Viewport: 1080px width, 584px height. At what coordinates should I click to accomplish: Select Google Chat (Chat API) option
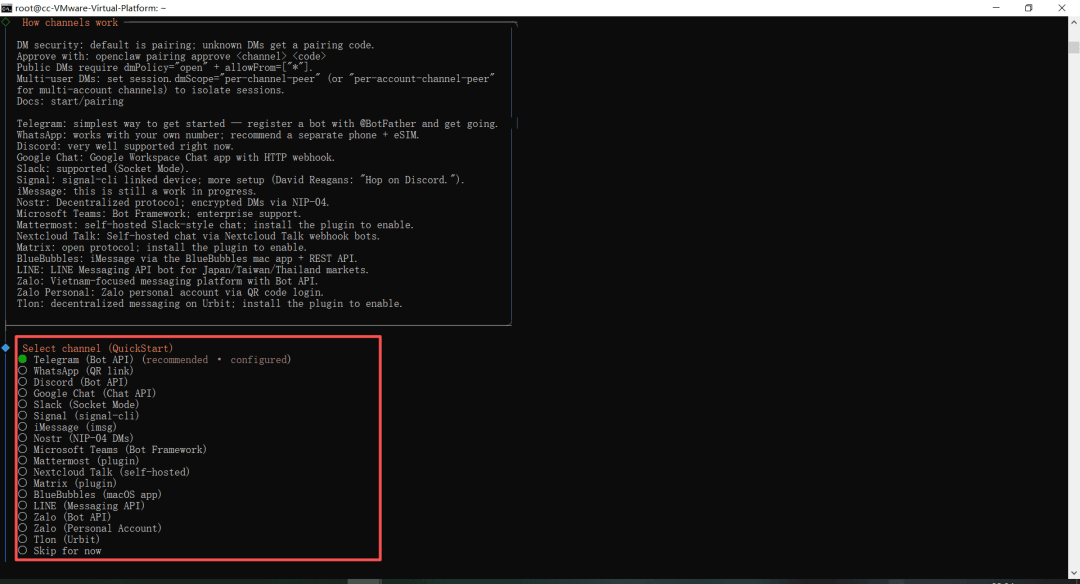coord(87,393)
